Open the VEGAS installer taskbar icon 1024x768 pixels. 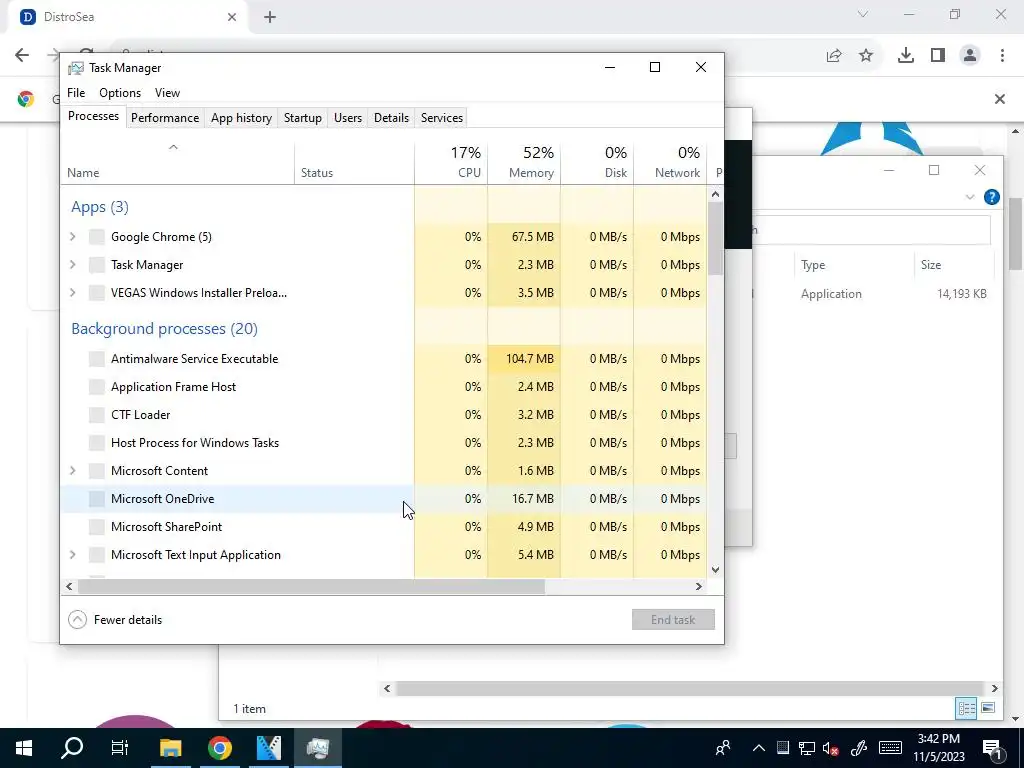(x=268, y=748)
